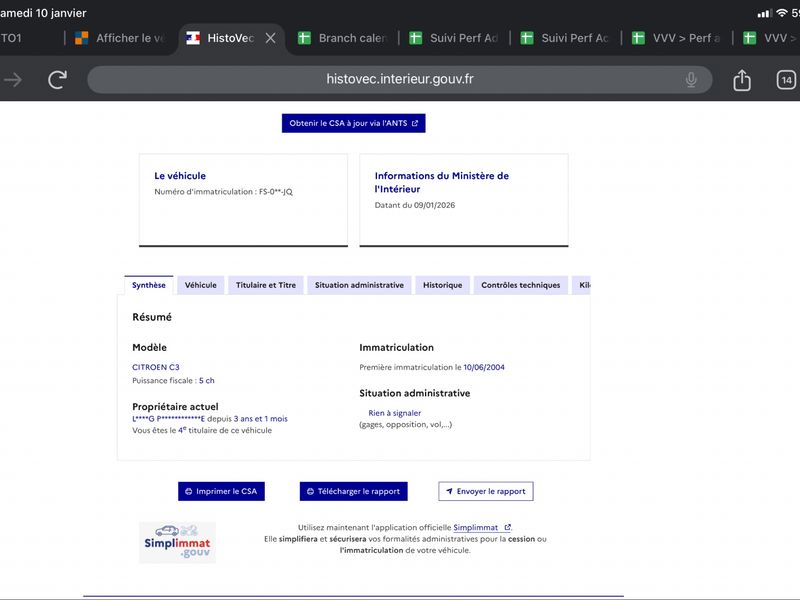Click the histovec.interieur.gouv.fr address bar
This screenshot has height=600, width=800.
point(399,80)
